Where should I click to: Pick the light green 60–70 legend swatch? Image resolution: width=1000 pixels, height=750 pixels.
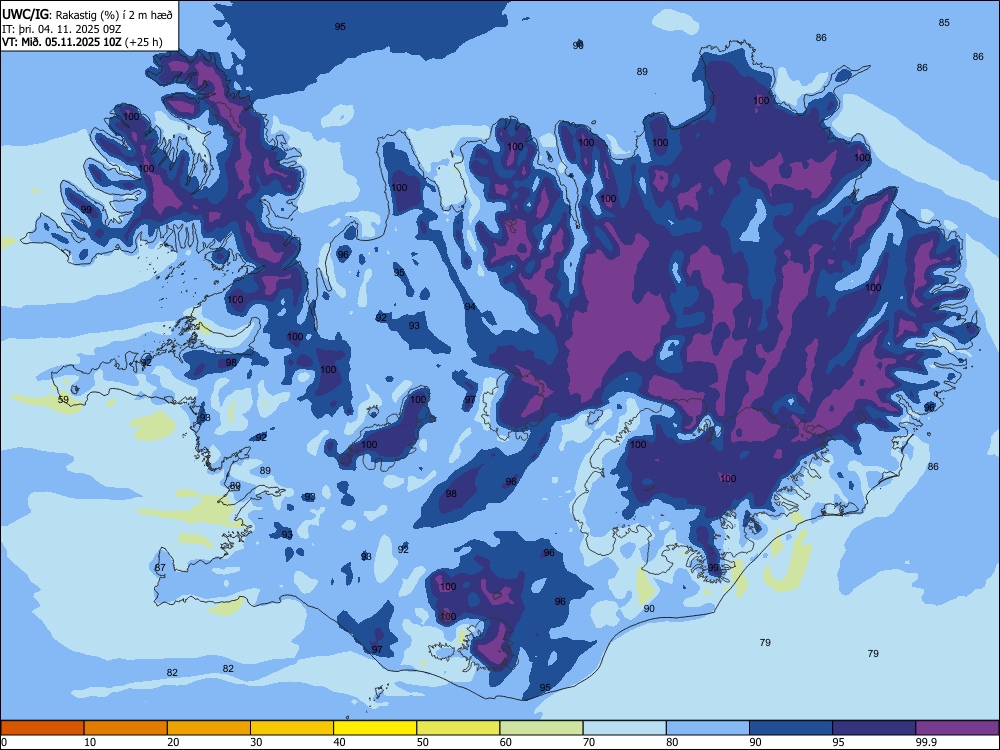tap(541, 728)
